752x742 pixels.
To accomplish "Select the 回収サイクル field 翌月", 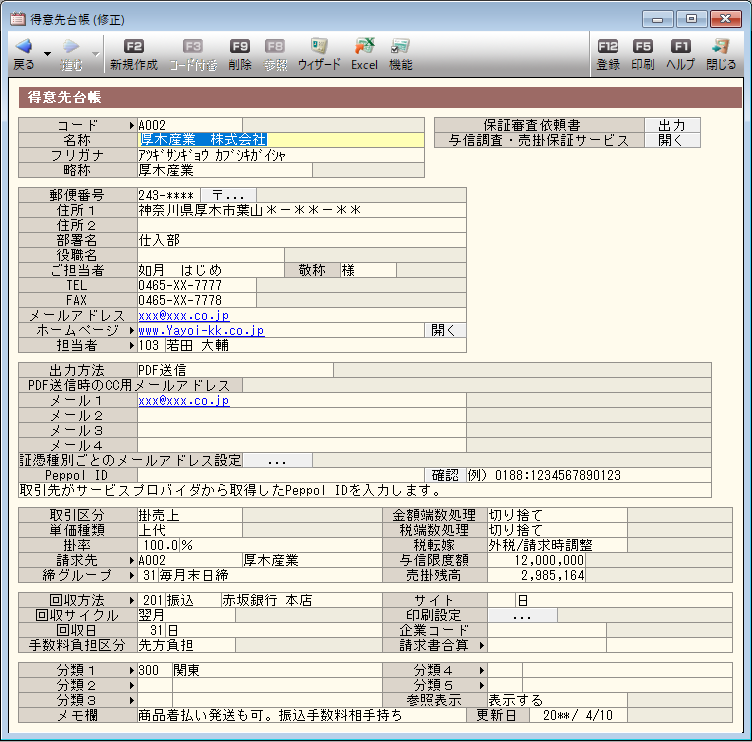I will [186, 615].
